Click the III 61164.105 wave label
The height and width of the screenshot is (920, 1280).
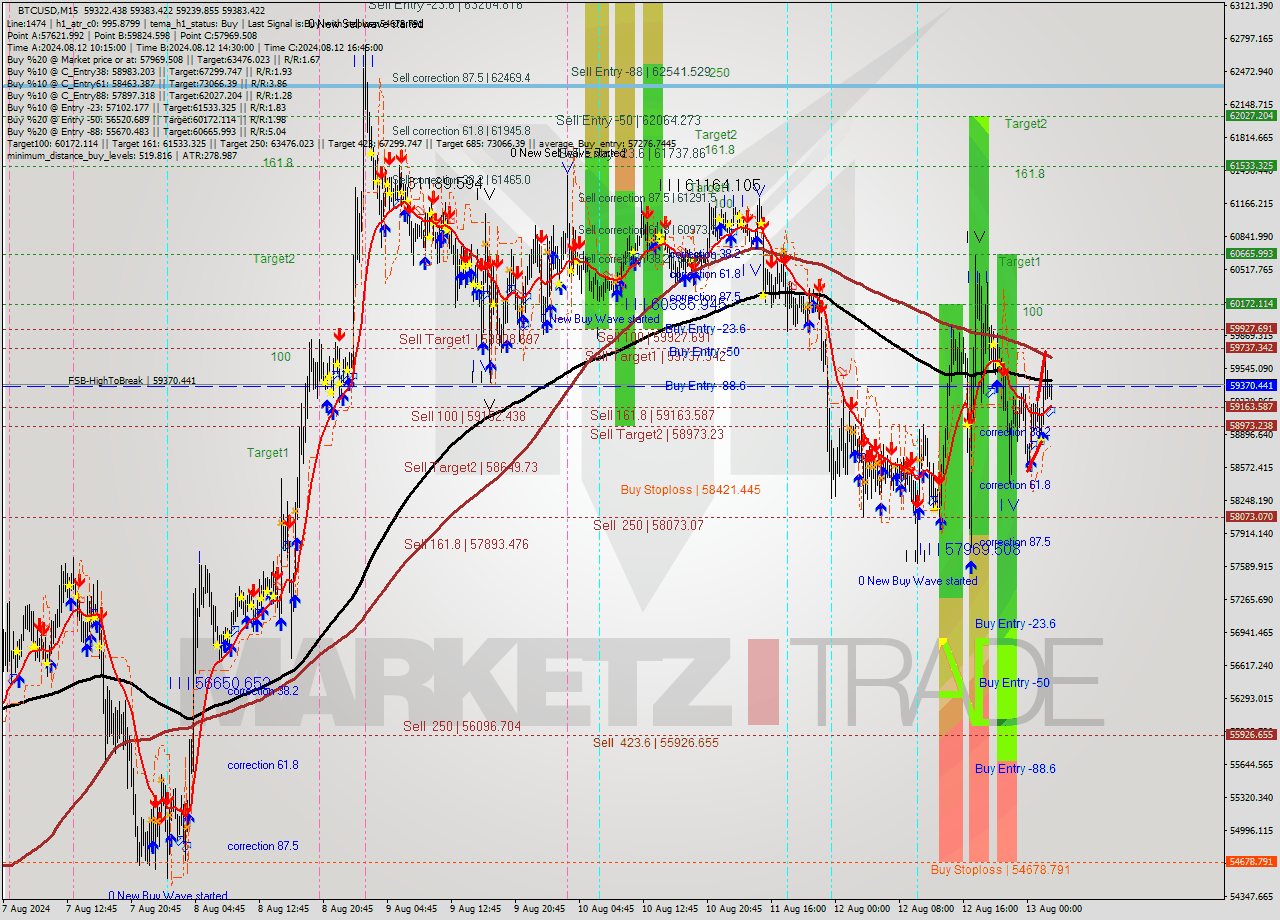(x=709, y=185)
